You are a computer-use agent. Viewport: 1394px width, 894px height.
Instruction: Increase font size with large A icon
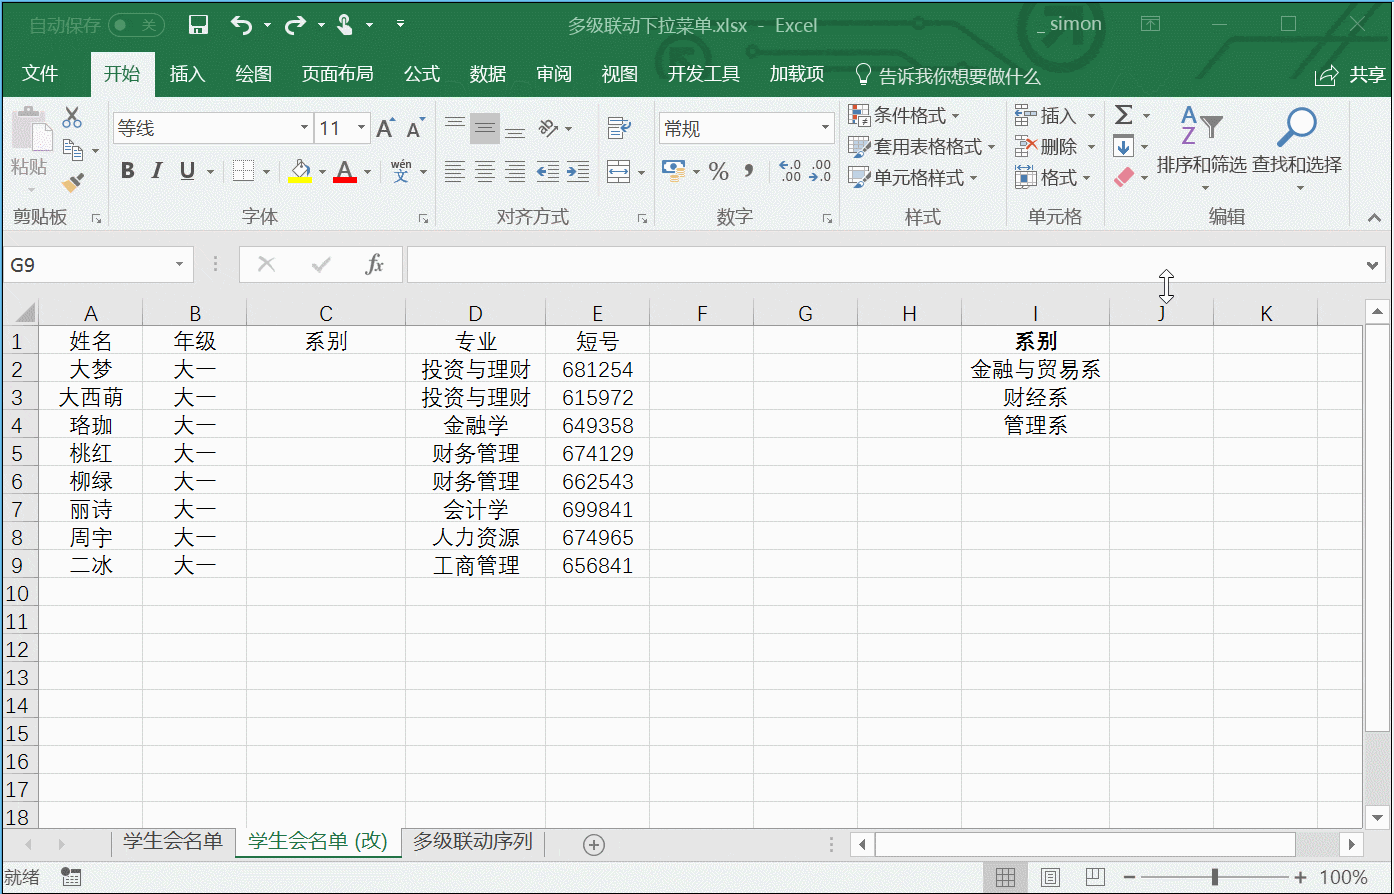tap(385, 128)
